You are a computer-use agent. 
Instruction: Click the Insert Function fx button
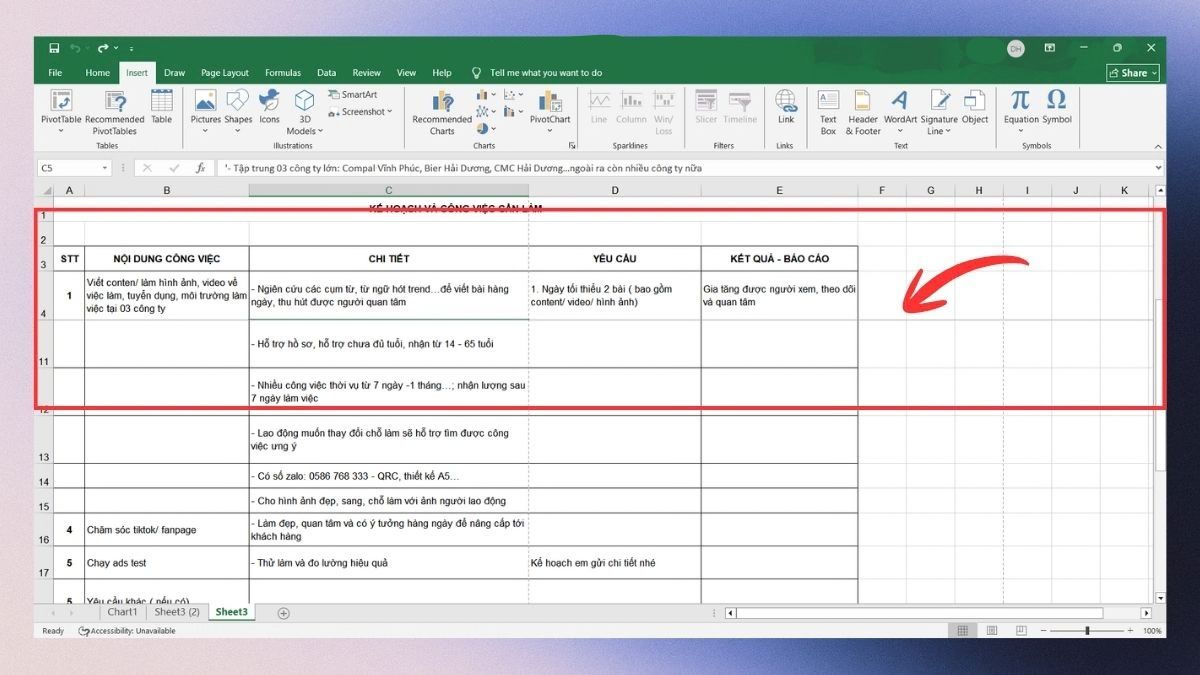pos(200,168)
